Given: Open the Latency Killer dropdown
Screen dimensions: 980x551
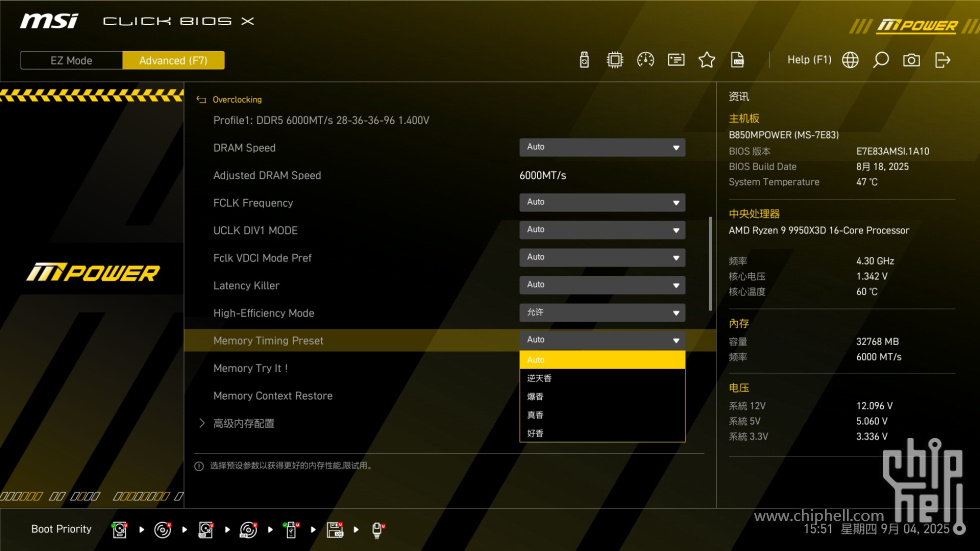Looking at the screenshot, I should click(602, 285).
